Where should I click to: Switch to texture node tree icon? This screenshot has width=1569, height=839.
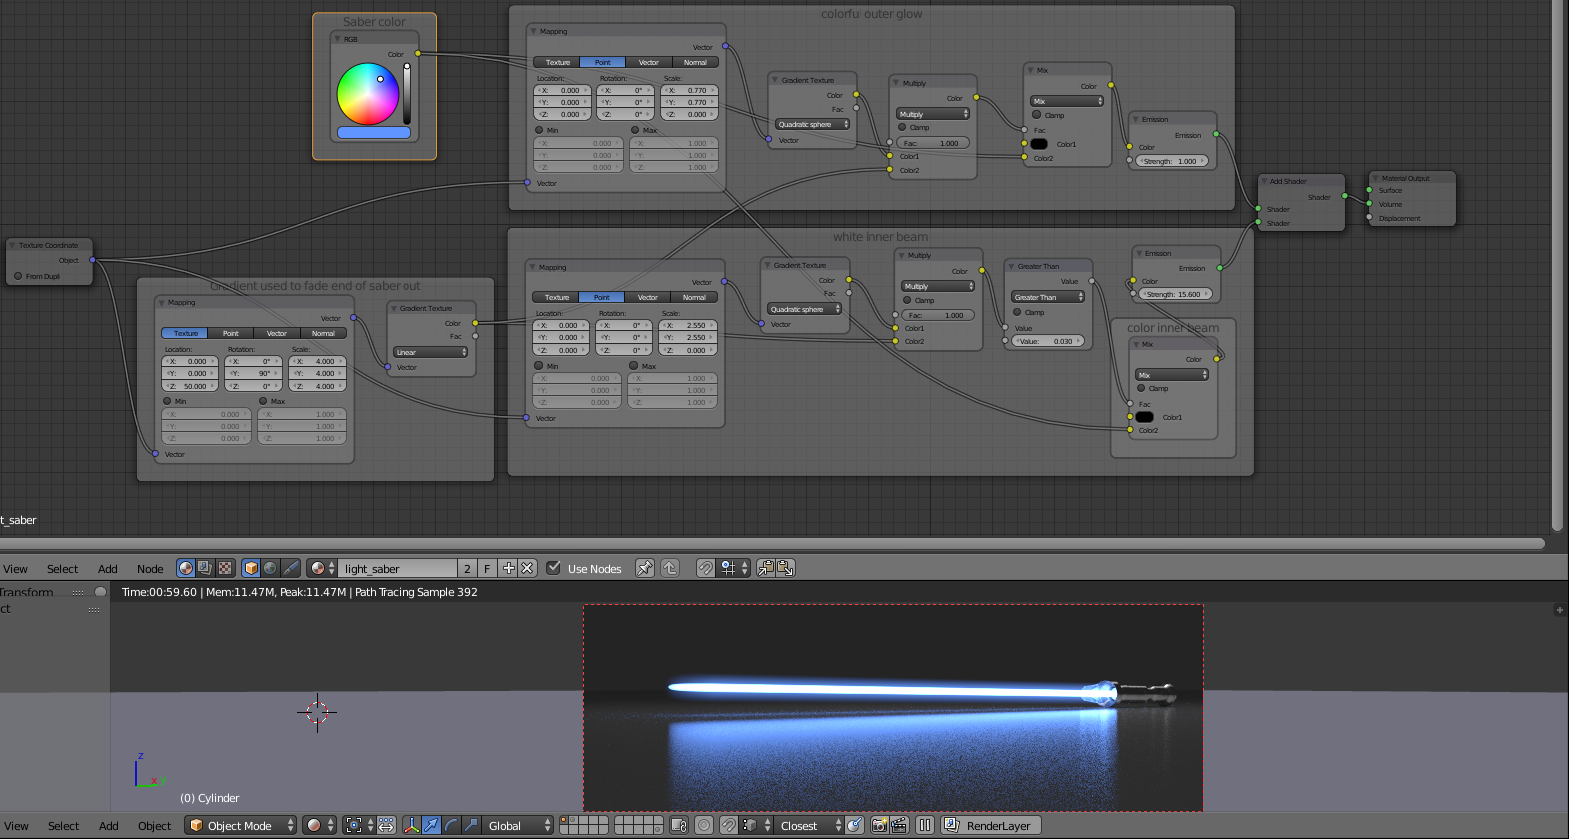[225, 568]
